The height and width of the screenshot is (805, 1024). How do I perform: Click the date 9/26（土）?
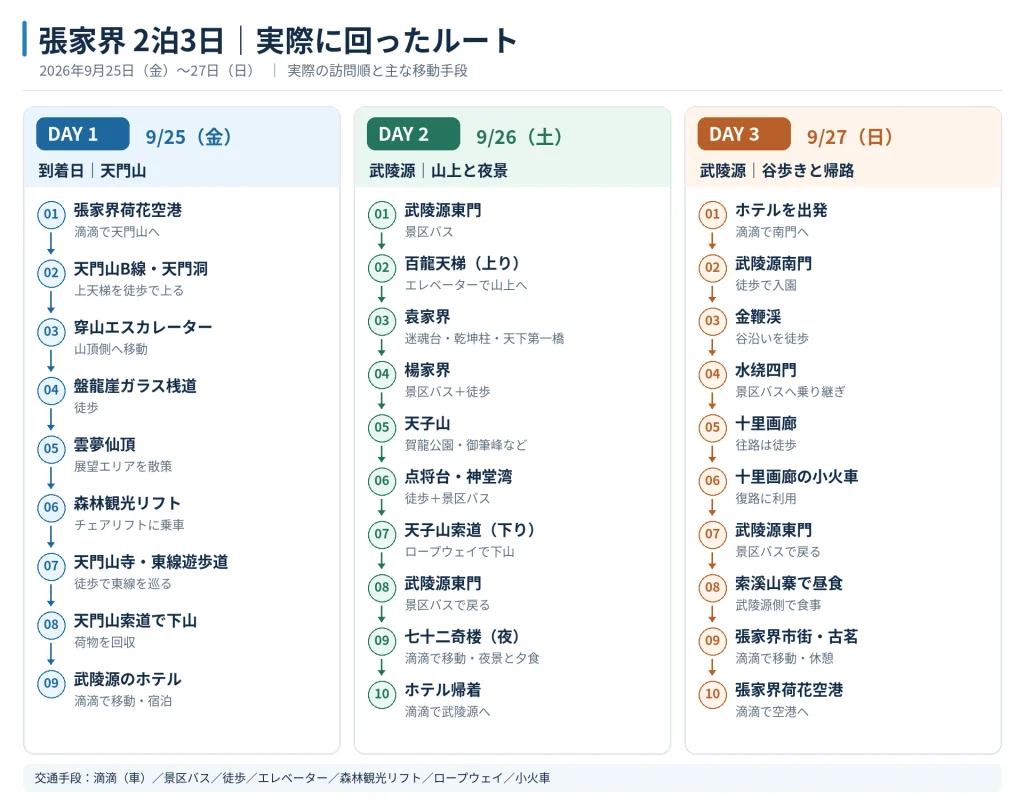click(519, 137)
